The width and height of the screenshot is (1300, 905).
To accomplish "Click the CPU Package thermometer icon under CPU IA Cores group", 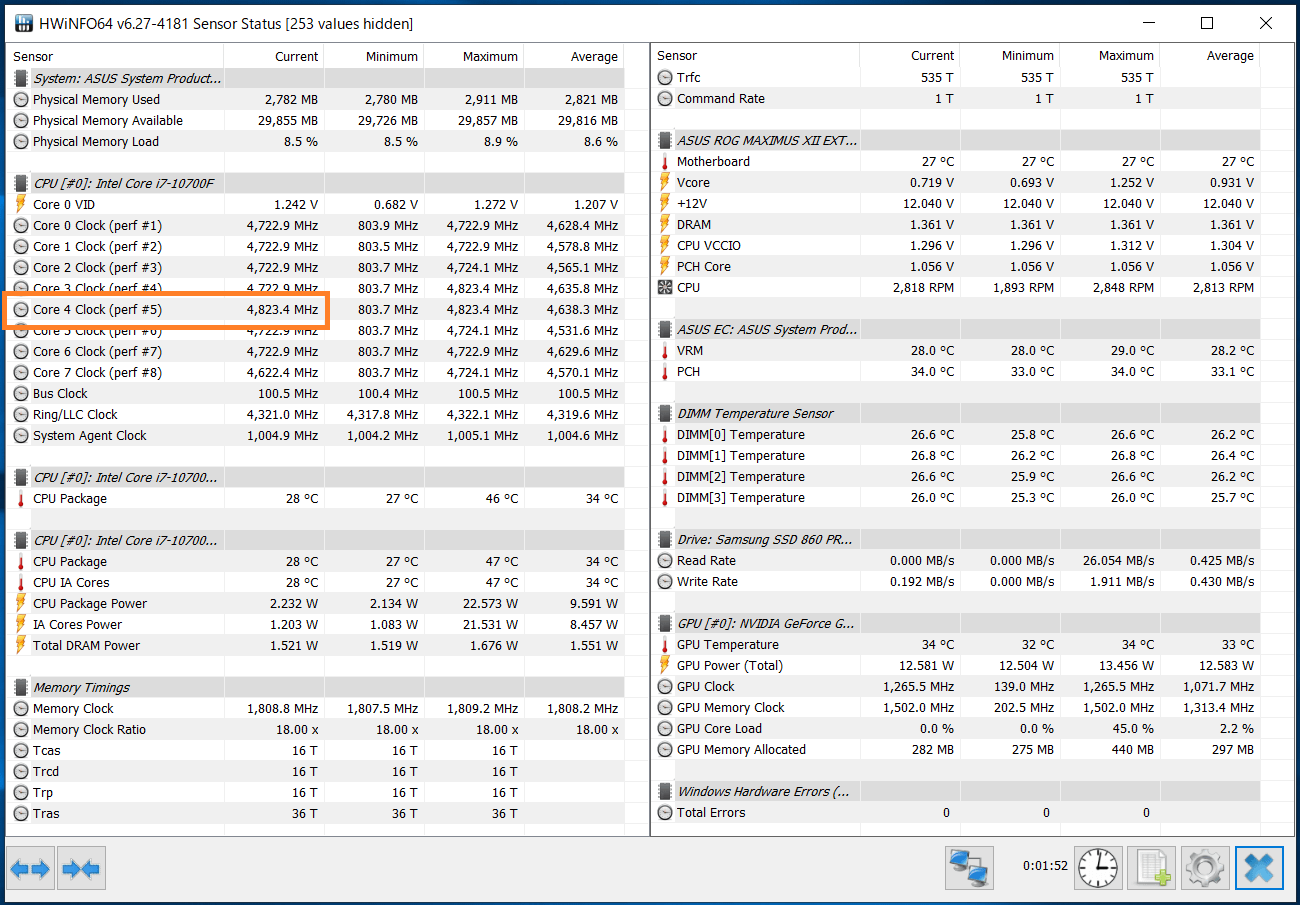I will pos(21,561).
